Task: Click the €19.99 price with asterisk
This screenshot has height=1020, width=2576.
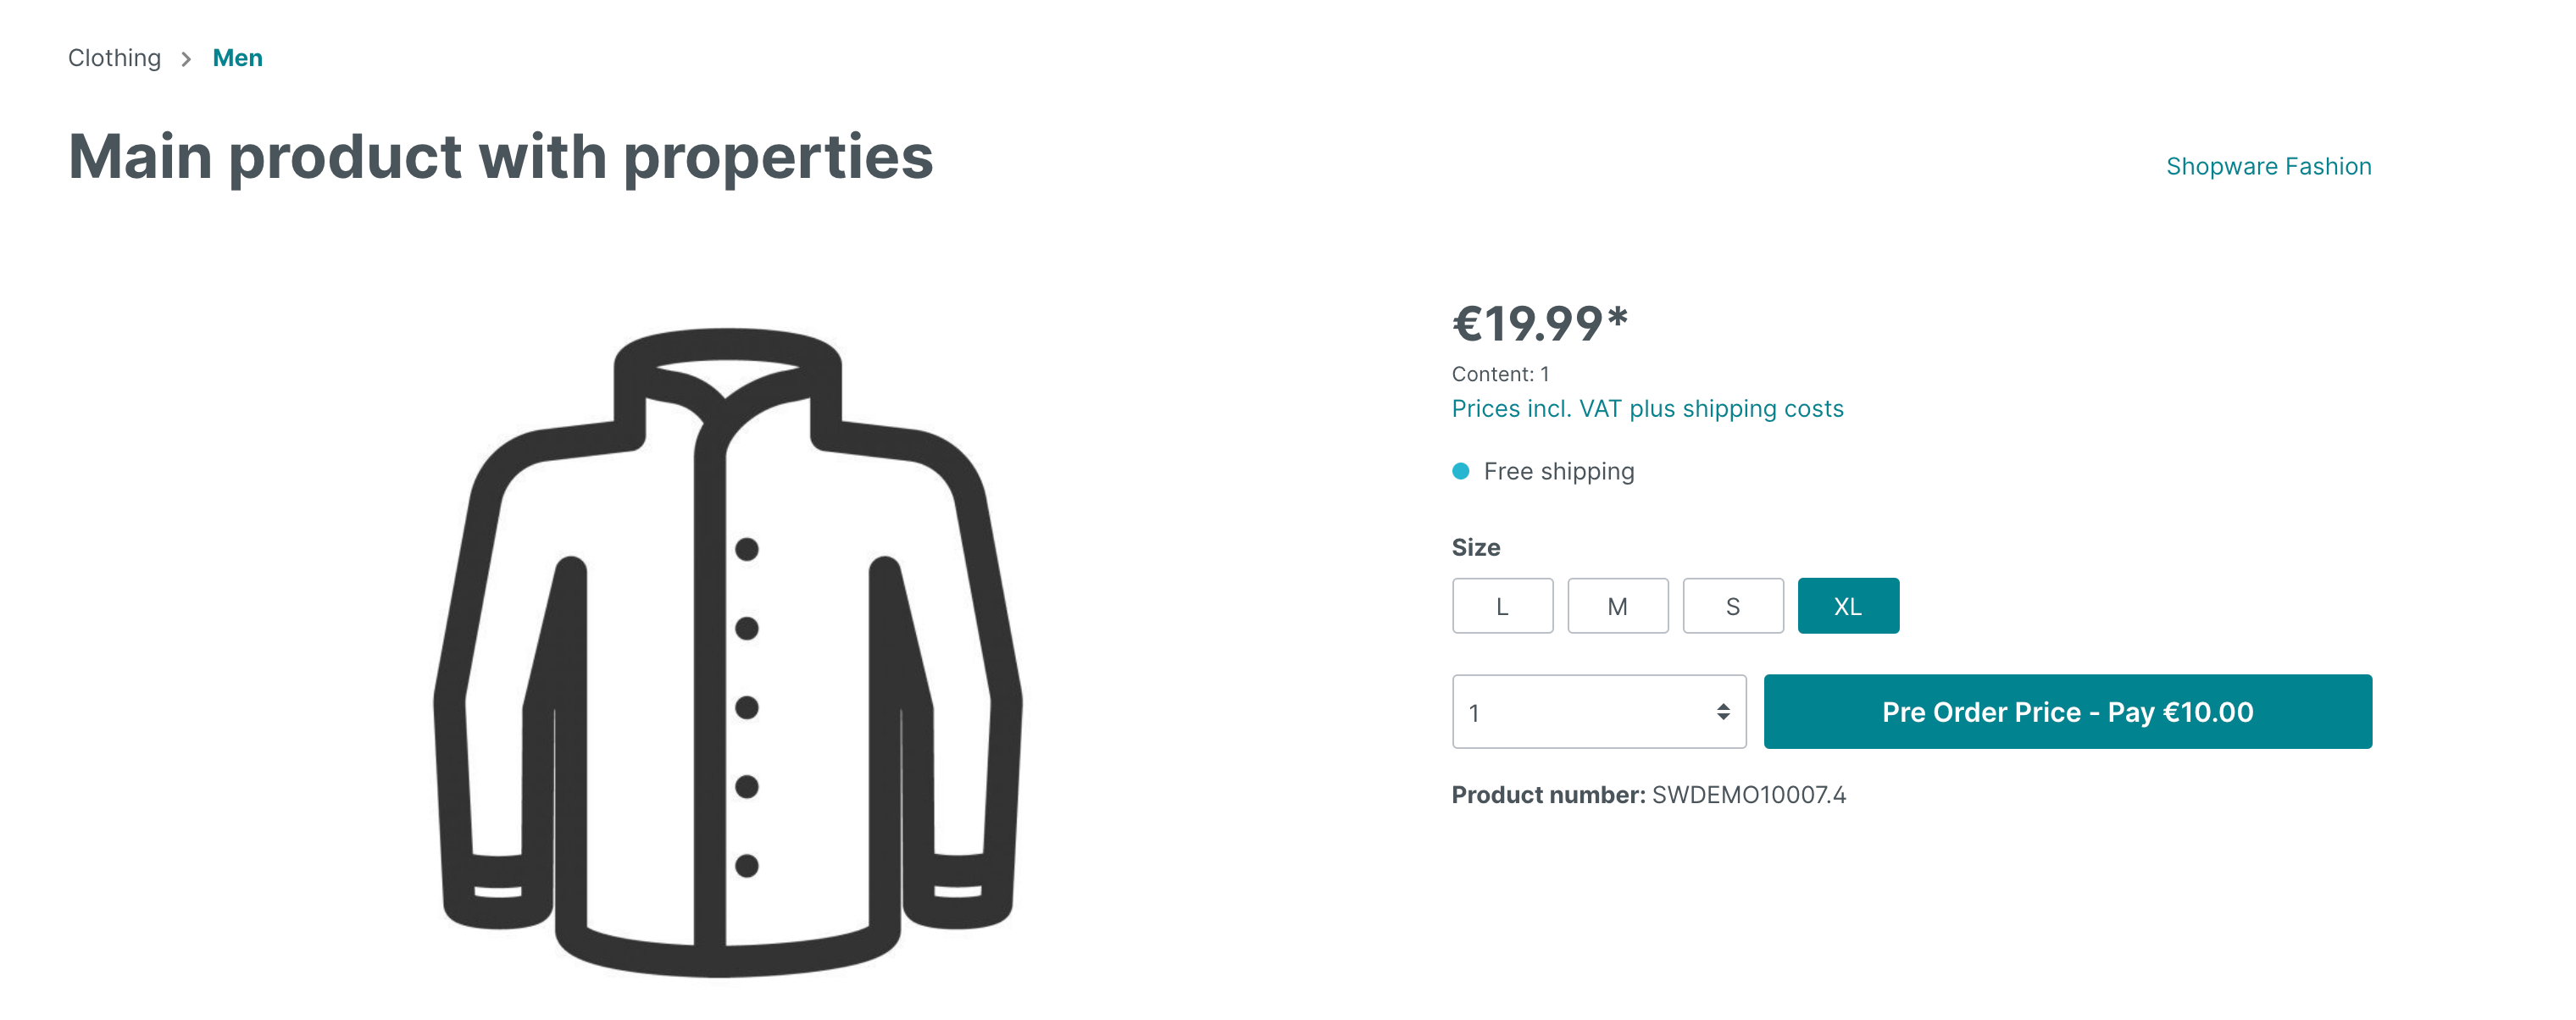Action: point(1540,323)
